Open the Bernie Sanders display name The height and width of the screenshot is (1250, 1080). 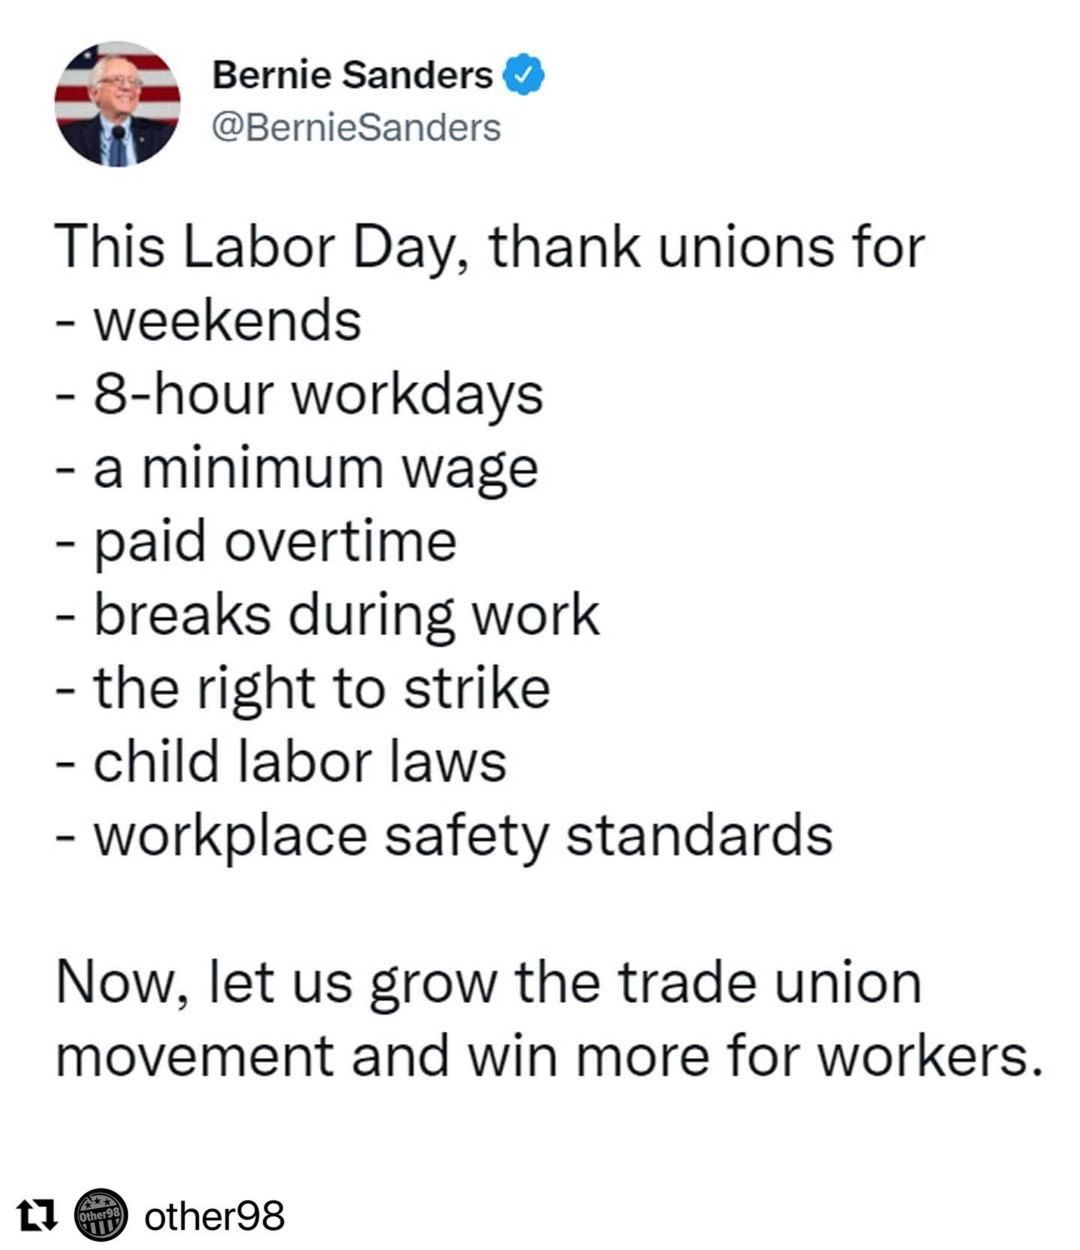(x=352, y=75)
